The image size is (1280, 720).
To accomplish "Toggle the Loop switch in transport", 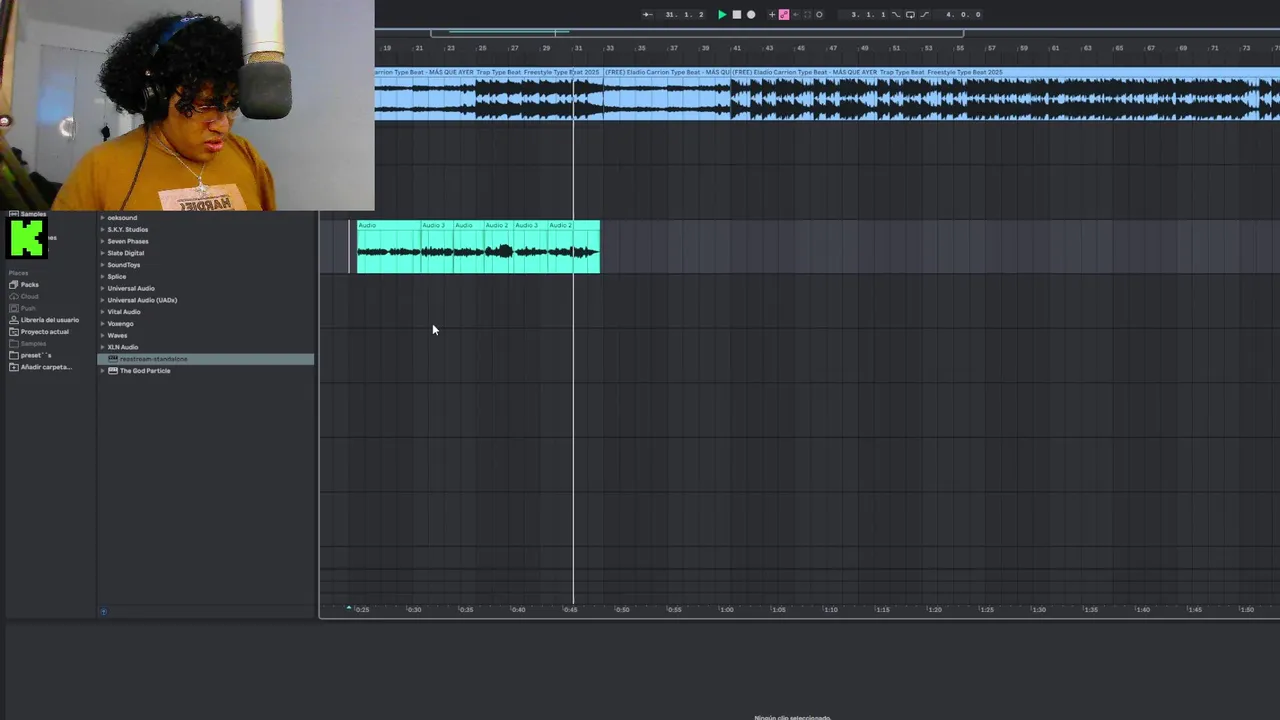I will (910, 14).
